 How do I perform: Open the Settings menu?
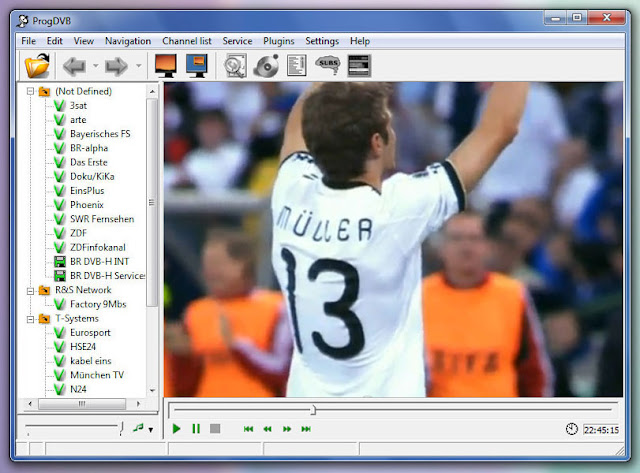[322, 41]
